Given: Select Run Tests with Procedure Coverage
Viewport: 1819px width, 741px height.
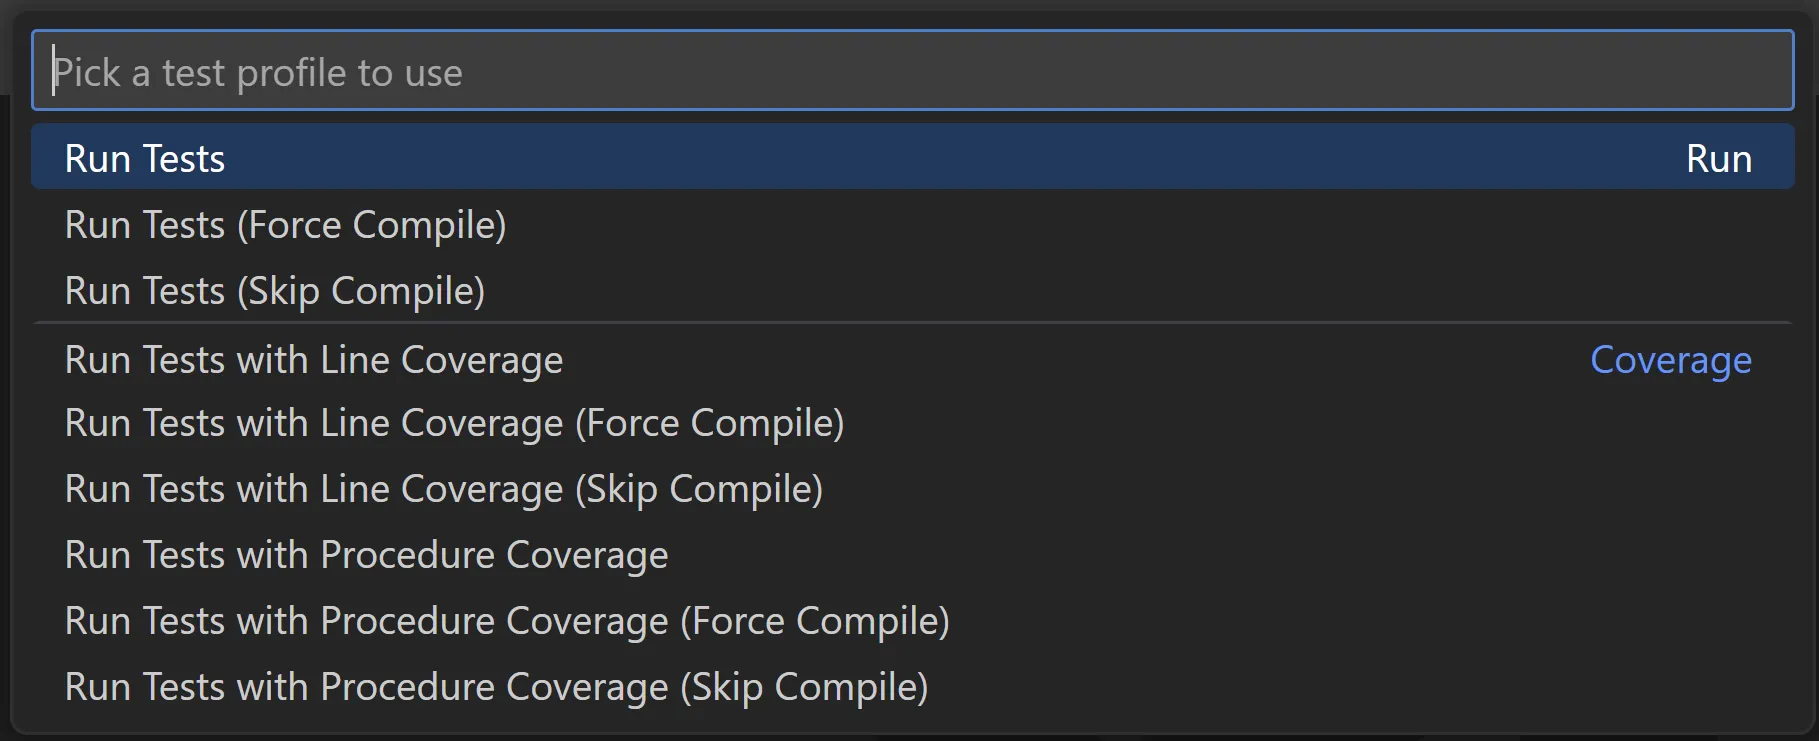Looking at the screenshot, I should point(366,555).
